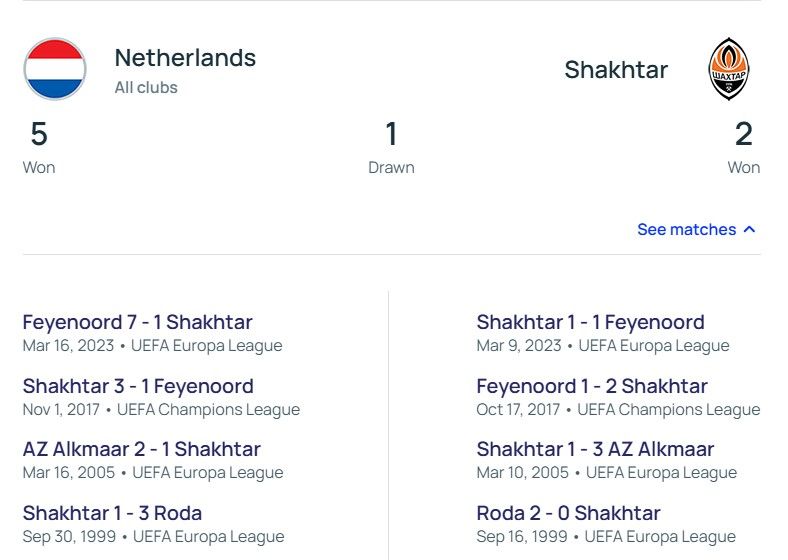Open Shakhtar 1 - 3 AZ Alkmaar match
This screenshot has height=560, width=788.
coord(595,449)
